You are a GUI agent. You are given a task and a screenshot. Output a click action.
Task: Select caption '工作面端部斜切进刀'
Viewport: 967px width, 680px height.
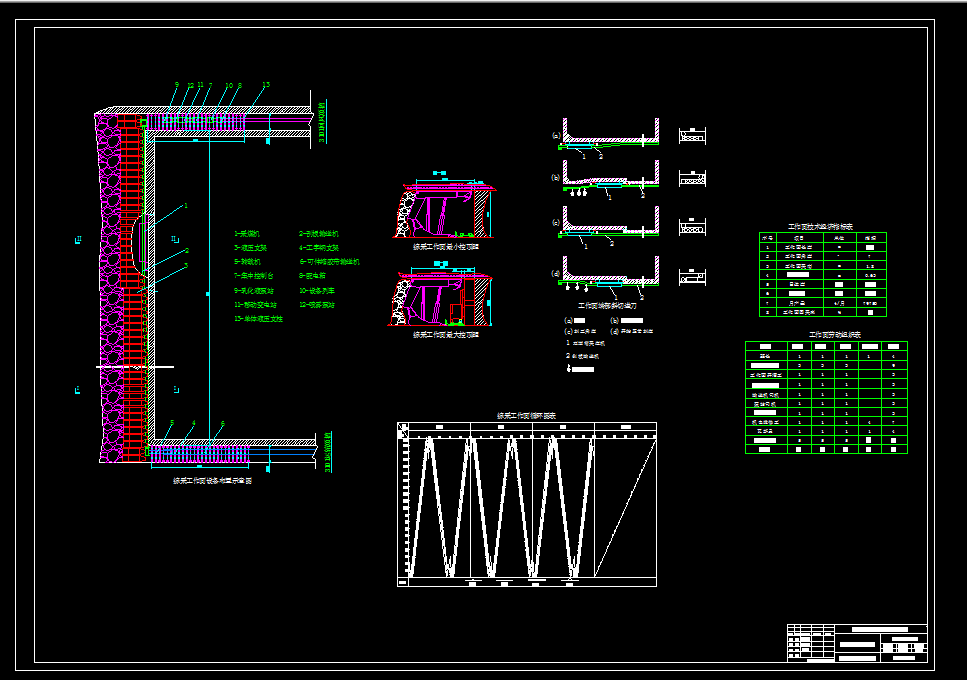(x=607, y=305)
